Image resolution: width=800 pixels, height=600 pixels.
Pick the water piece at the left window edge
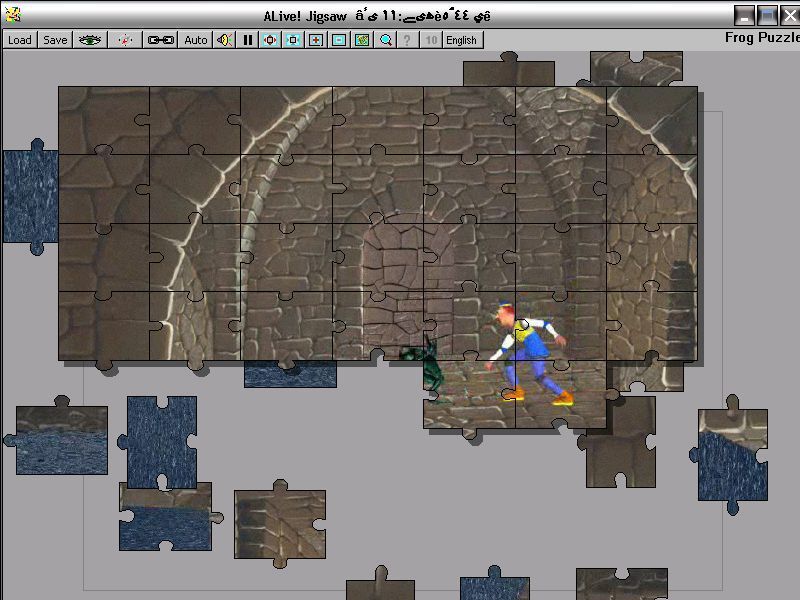31,196
